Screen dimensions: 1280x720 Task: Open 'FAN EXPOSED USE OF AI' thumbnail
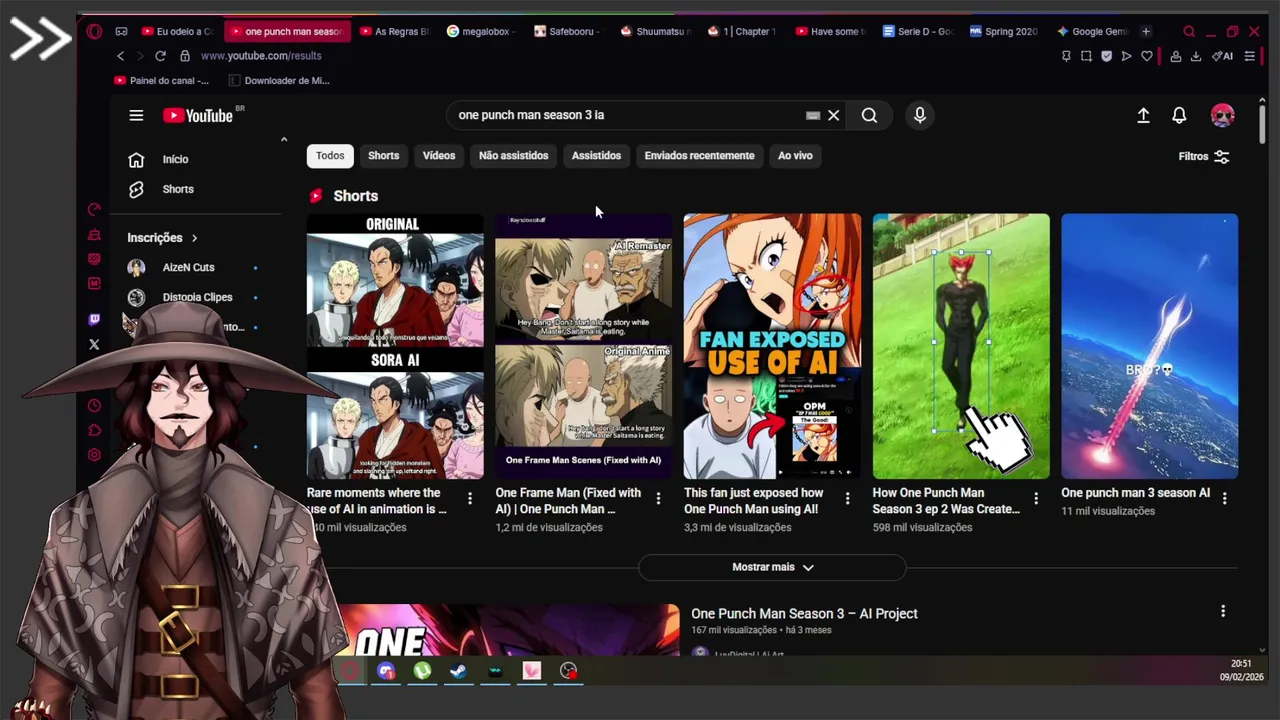pyautogui.click(x=772, y=346)
